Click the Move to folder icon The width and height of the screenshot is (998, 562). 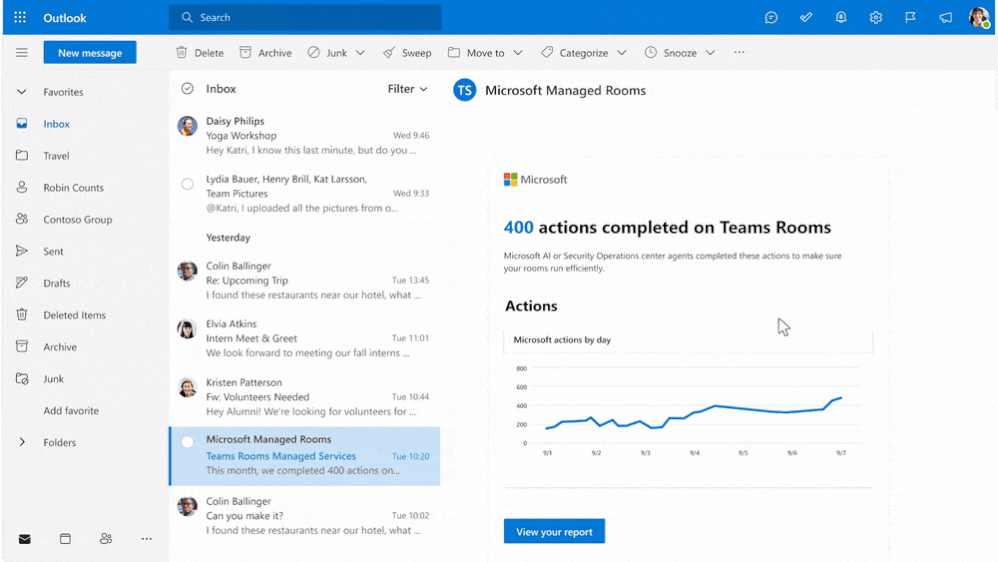click(x=454, y=52)
